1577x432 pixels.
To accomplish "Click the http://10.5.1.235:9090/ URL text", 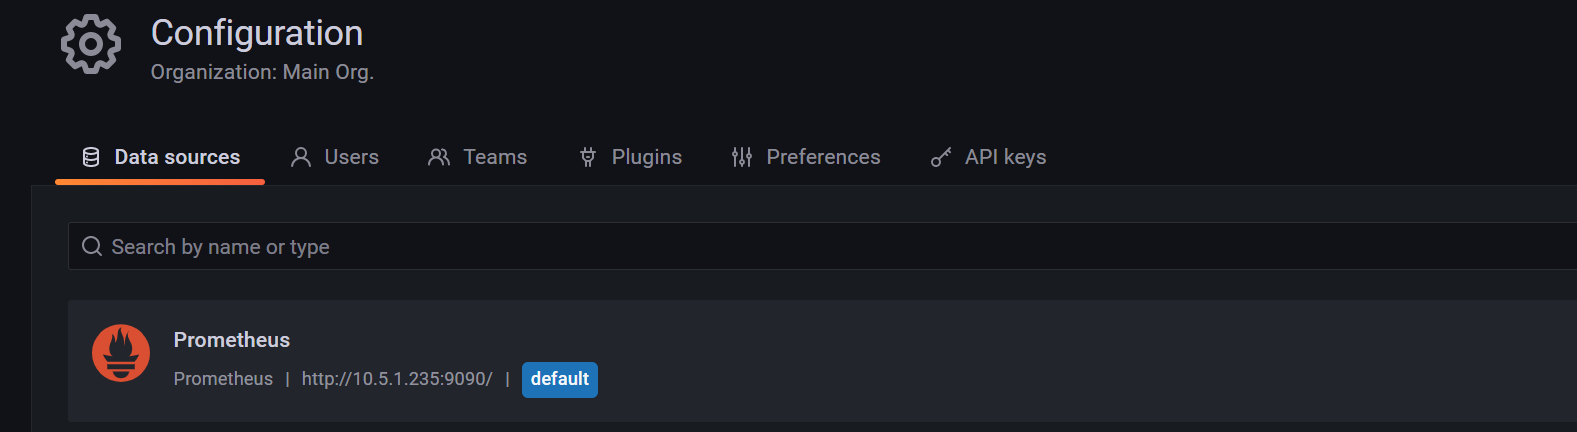I will tap(397, 379).
